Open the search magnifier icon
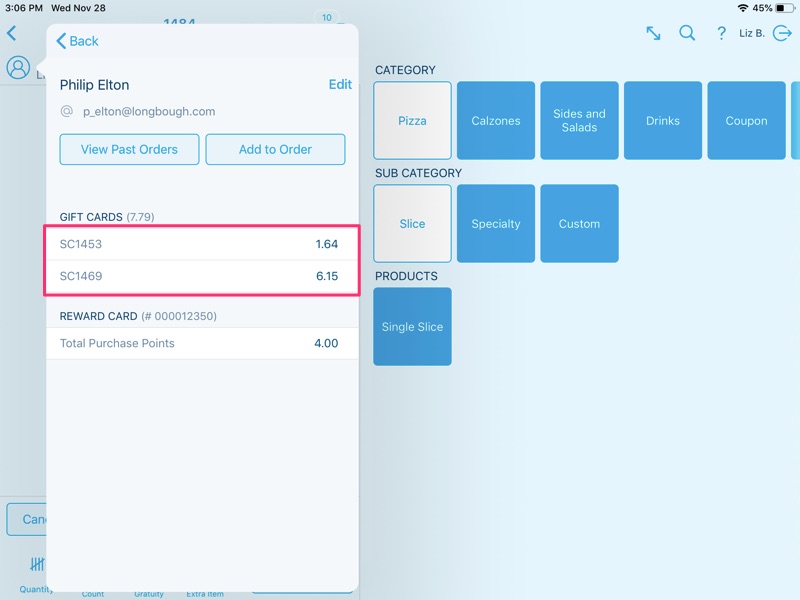800x600 pixels. point(687,33)
